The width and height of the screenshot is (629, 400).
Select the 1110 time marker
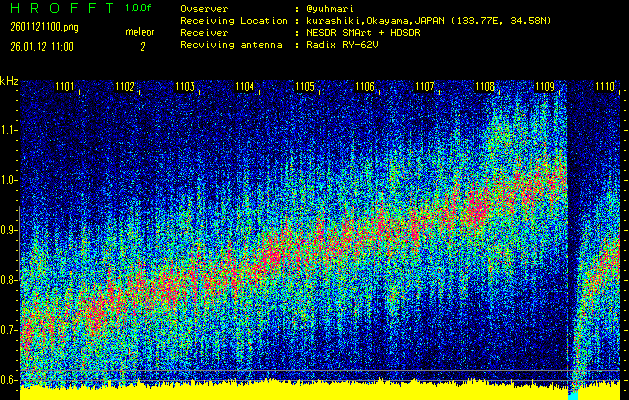pos(605,87)
